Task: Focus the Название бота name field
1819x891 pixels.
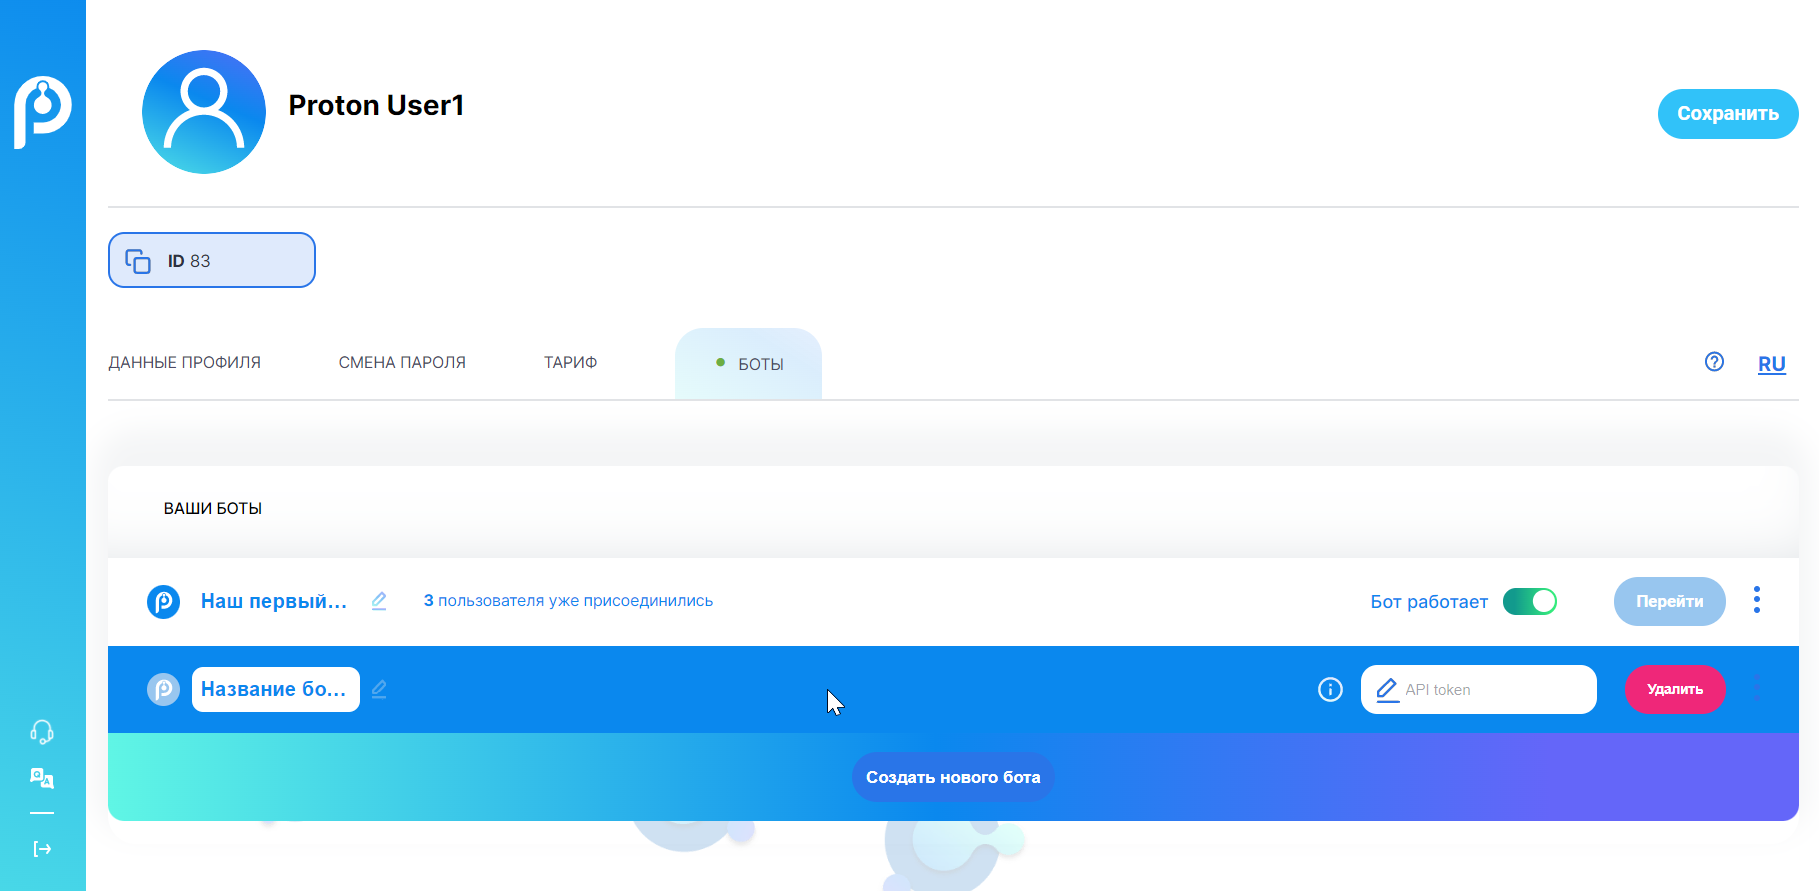Action: pyautogui.click(x=276, y=689)
